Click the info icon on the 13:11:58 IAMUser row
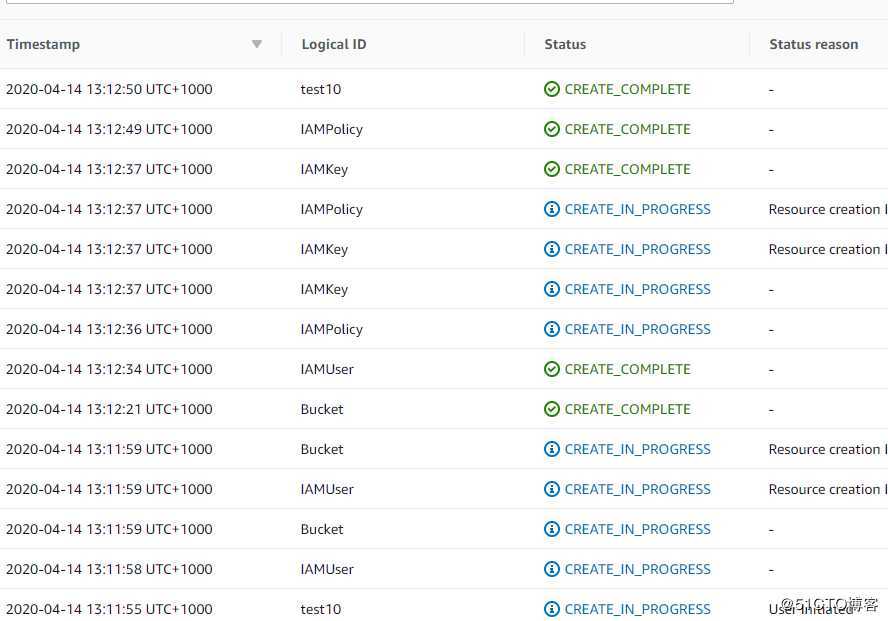The image size is (888, 621). [552, 569]
